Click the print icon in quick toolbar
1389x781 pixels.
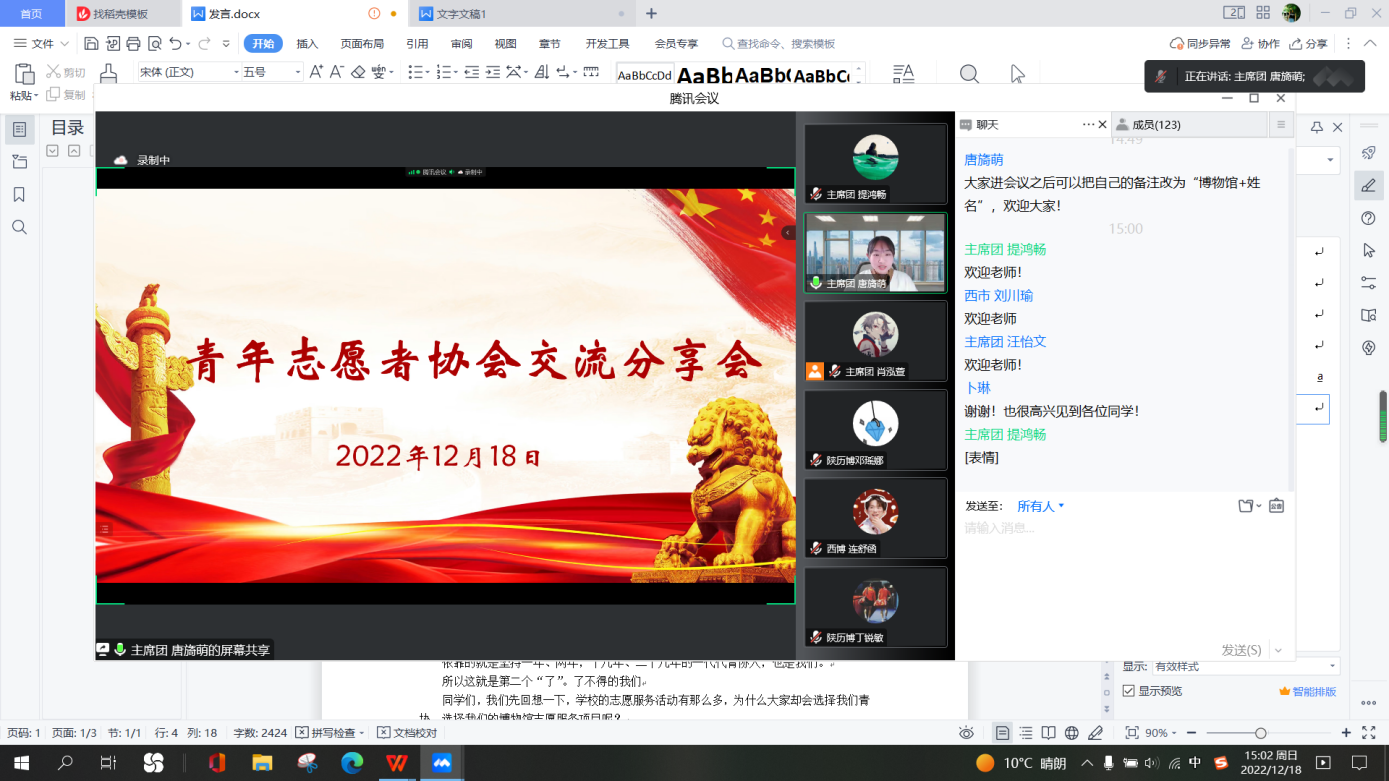click(133, 44)
